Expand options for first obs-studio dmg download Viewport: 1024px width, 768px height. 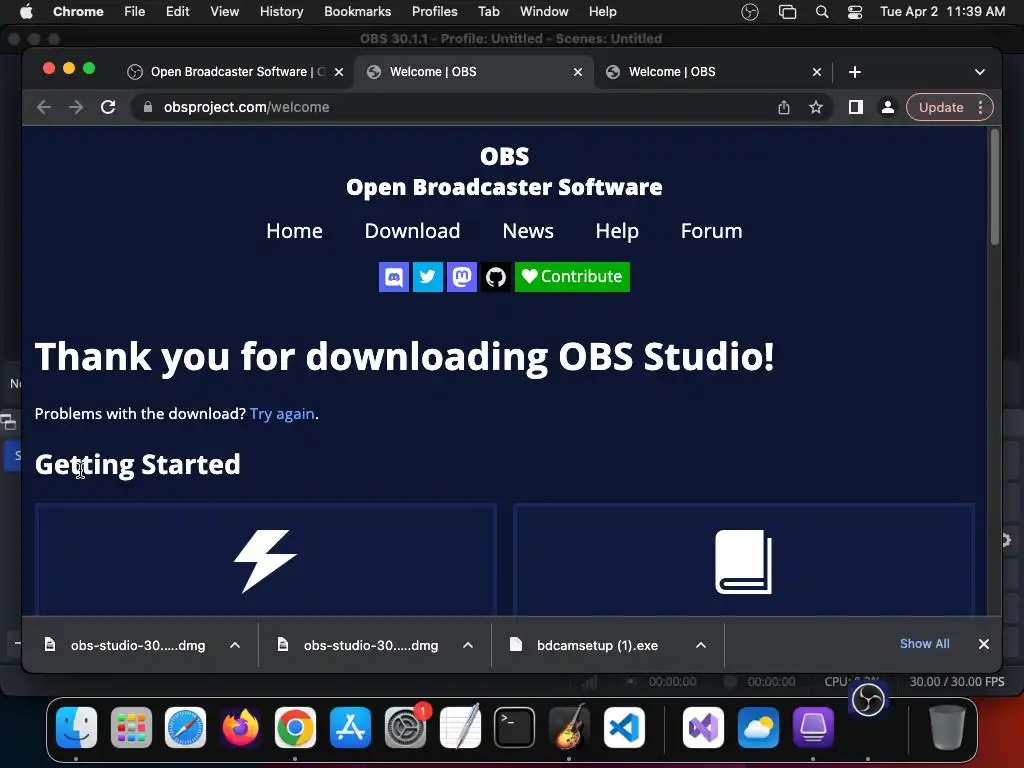tap(235, 645)
